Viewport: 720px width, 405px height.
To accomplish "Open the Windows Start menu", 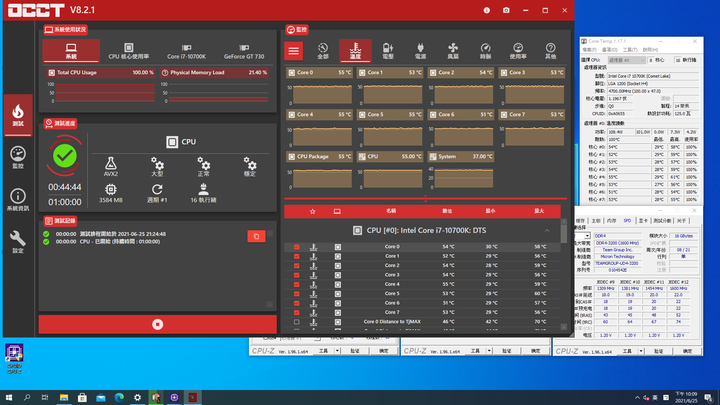I will click(8, 398).
